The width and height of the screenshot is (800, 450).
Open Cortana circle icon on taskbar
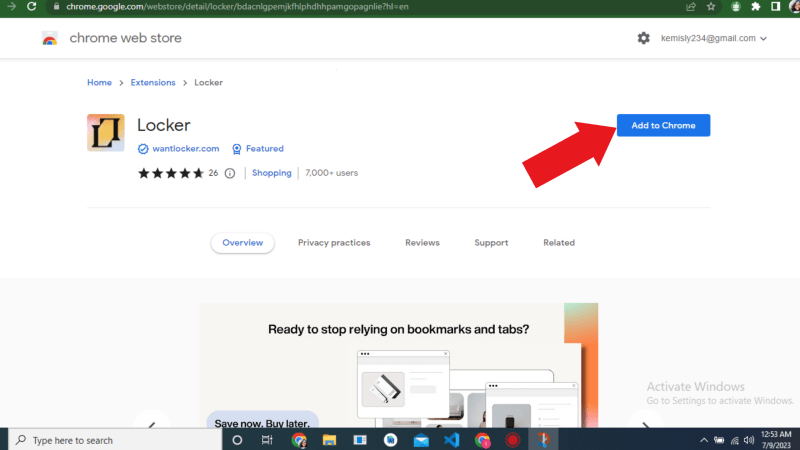(x=237, y=440)
